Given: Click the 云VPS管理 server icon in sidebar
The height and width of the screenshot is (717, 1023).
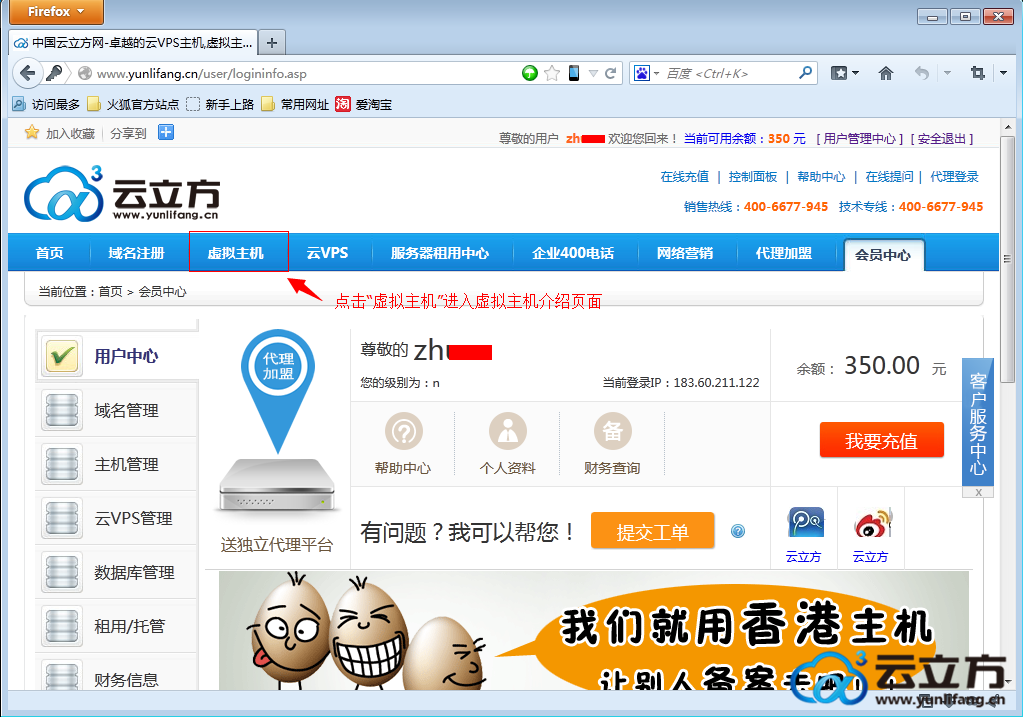Looking at the screenshot, I should click(x=62, y=518).
